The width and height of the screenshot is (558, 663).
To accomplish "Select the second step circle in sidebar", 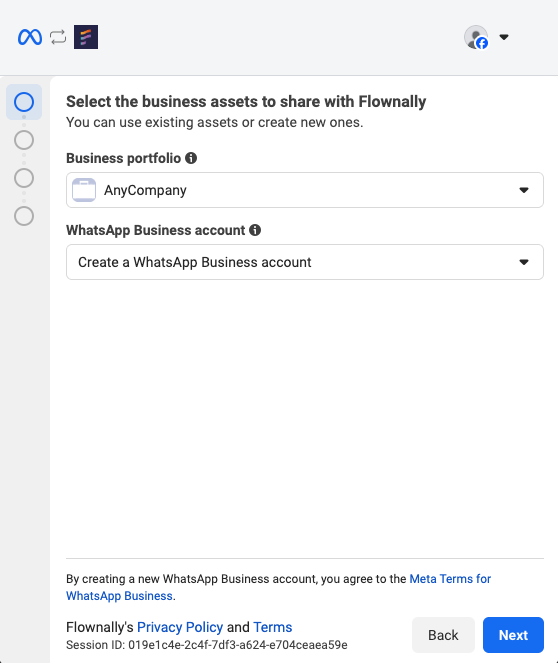I will pos(24,140).
